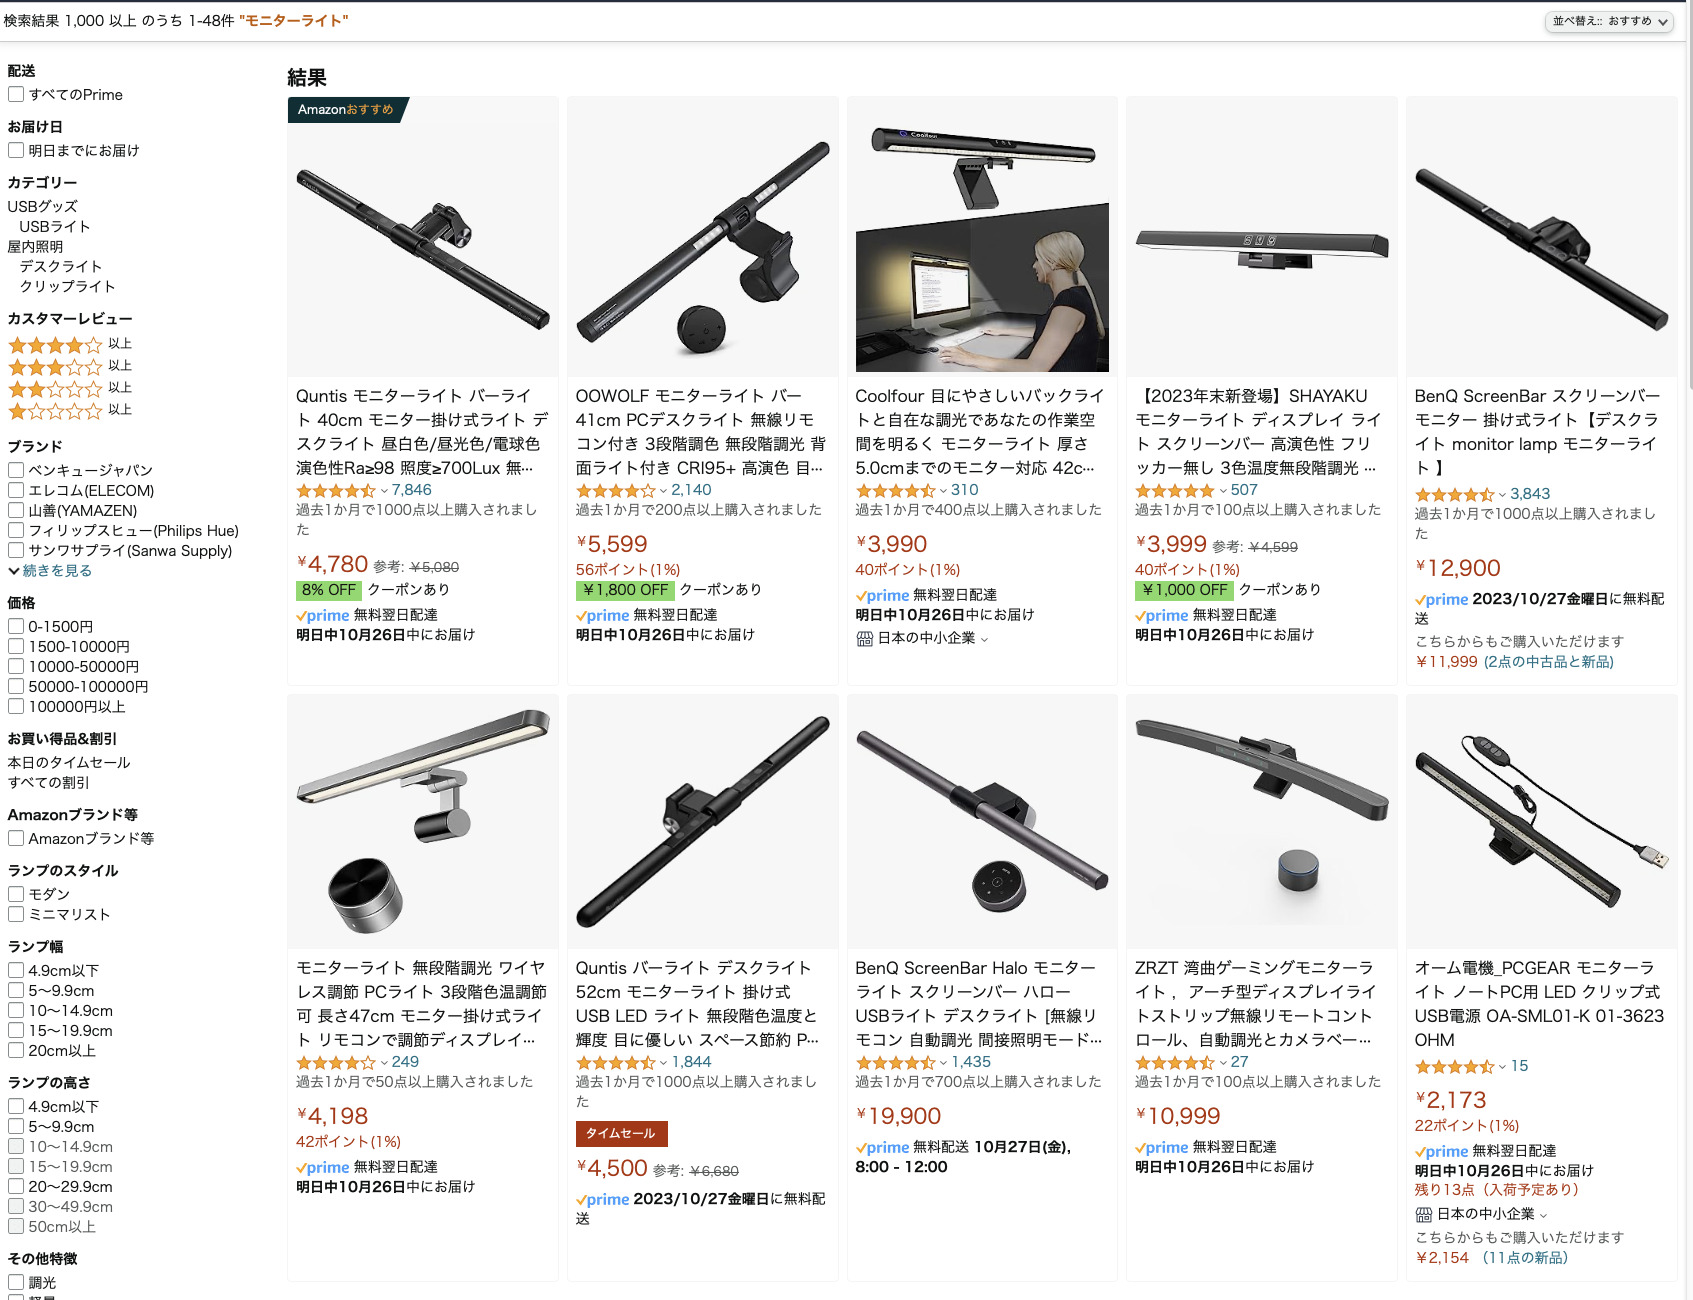Filter by one star and up rating
Viewport: 1693px width, 1300px height.
[x=69, y=410]
